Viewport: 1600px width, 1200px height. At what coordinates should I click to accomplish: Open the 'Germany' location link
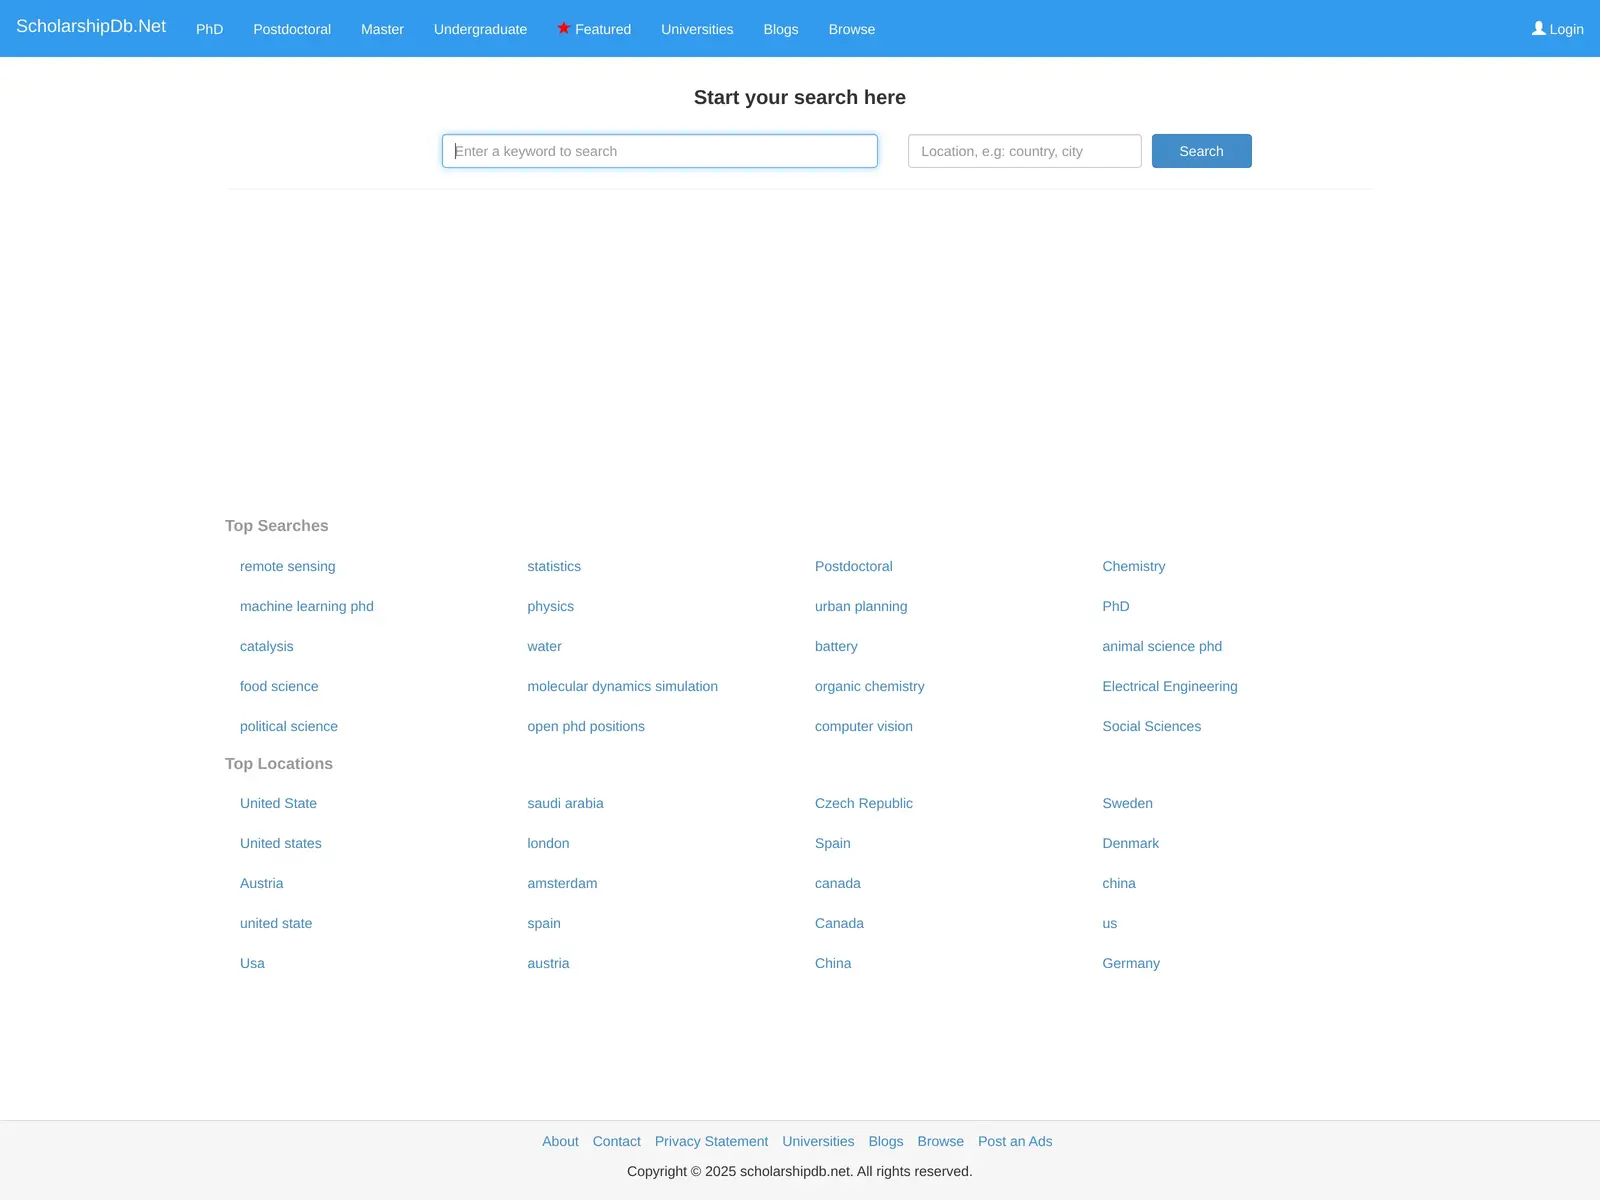(x=1131, y=963)
